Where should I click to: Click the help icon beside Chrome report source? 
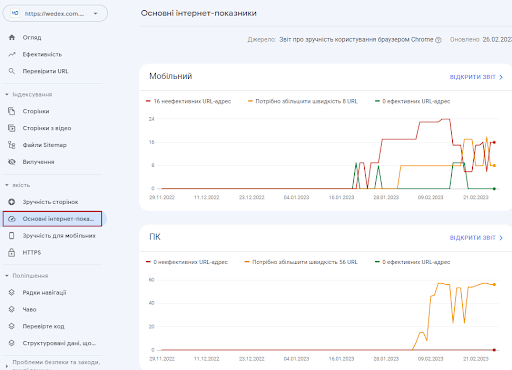coord(438,40)
